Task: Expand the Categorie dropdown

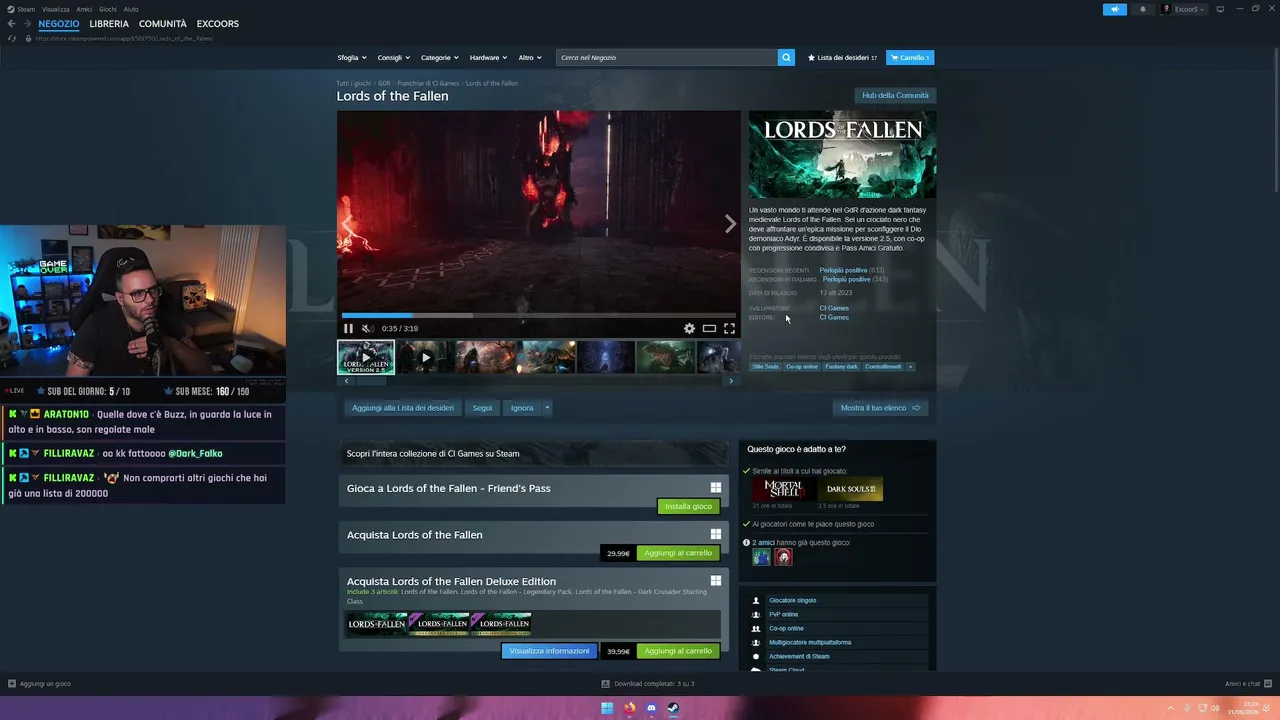Action: click(x=440, y=57)
